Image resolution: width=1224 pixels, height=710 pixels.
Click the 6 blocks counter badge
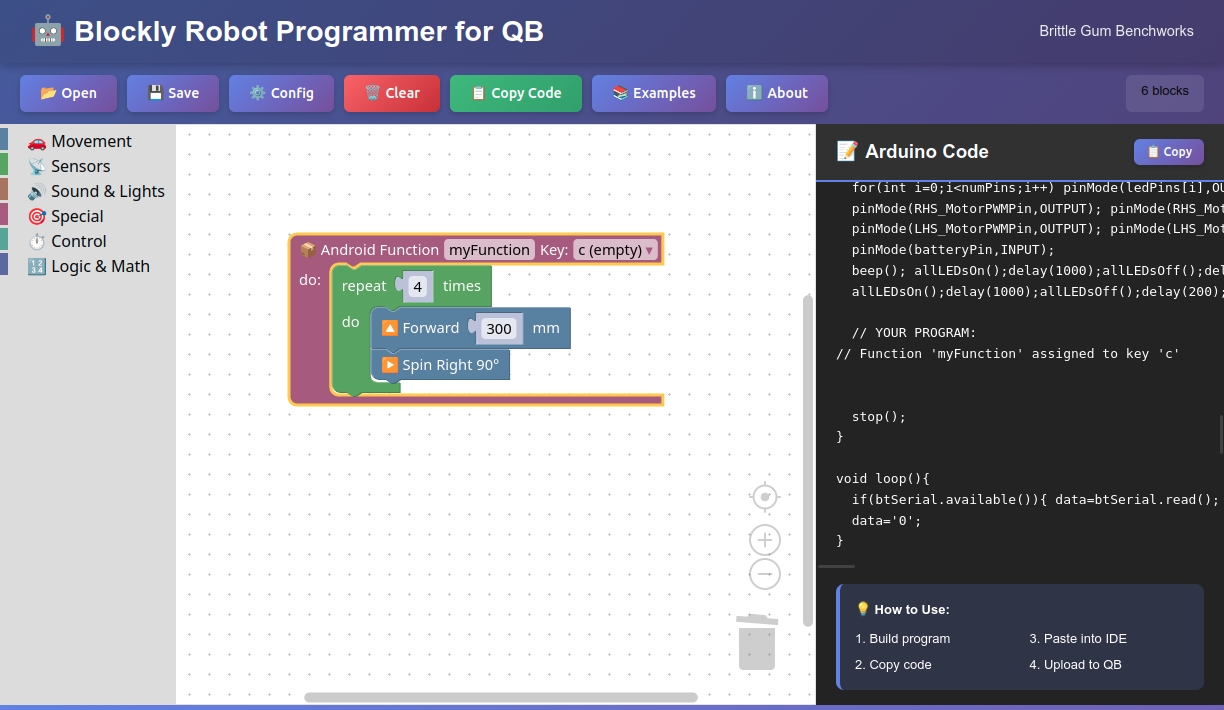(1165, 92)
